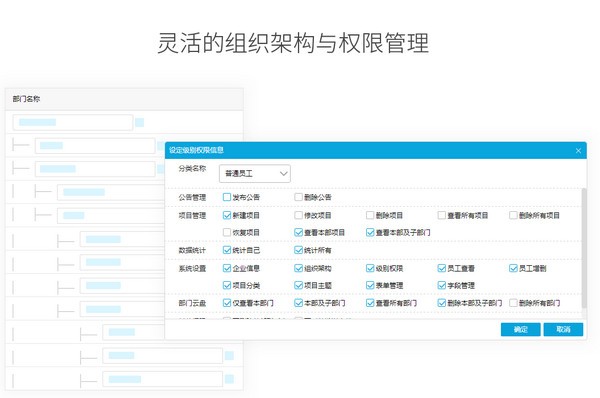Viewport: 600px width, 398px height.
Task: Check the 删除所有部门 checkbox
Action: pyautogui.click(x=513, y=303)
